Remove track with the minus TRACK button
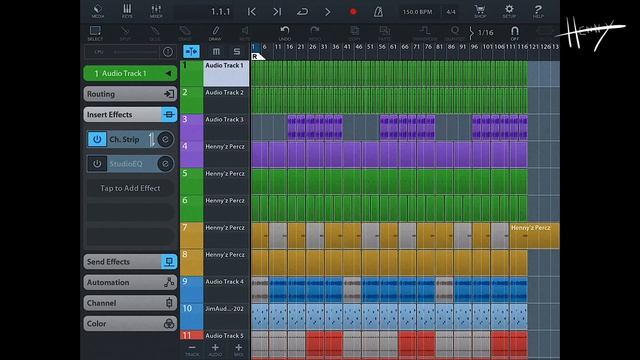The image size is (640, 360). click(x=192, y=350)
